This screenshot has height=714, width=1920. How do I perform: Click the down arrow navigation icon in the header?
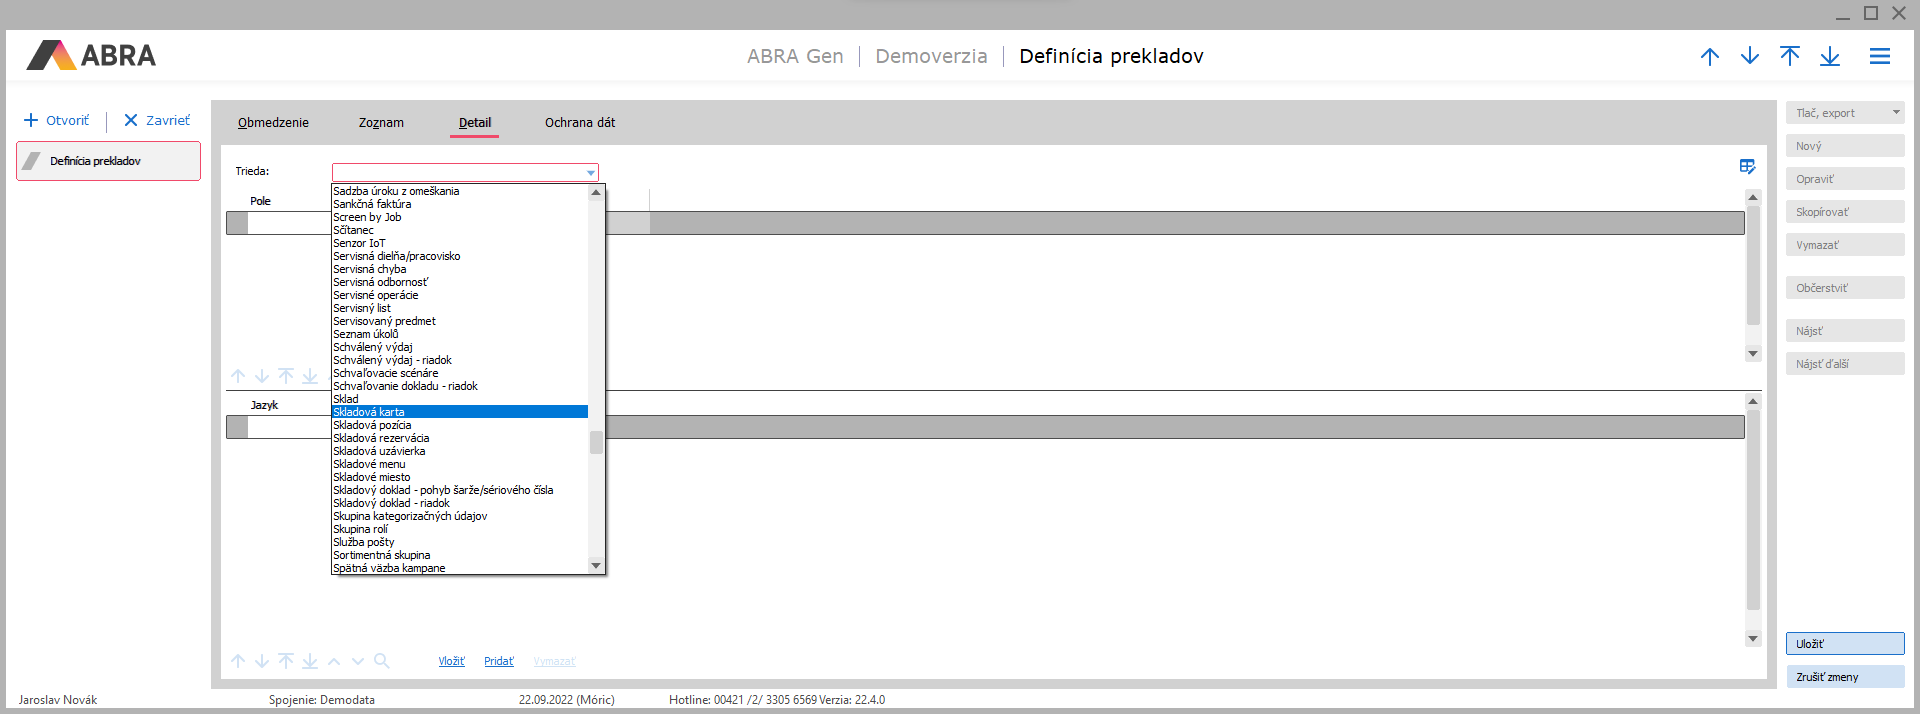click(x=1749, y=57)
